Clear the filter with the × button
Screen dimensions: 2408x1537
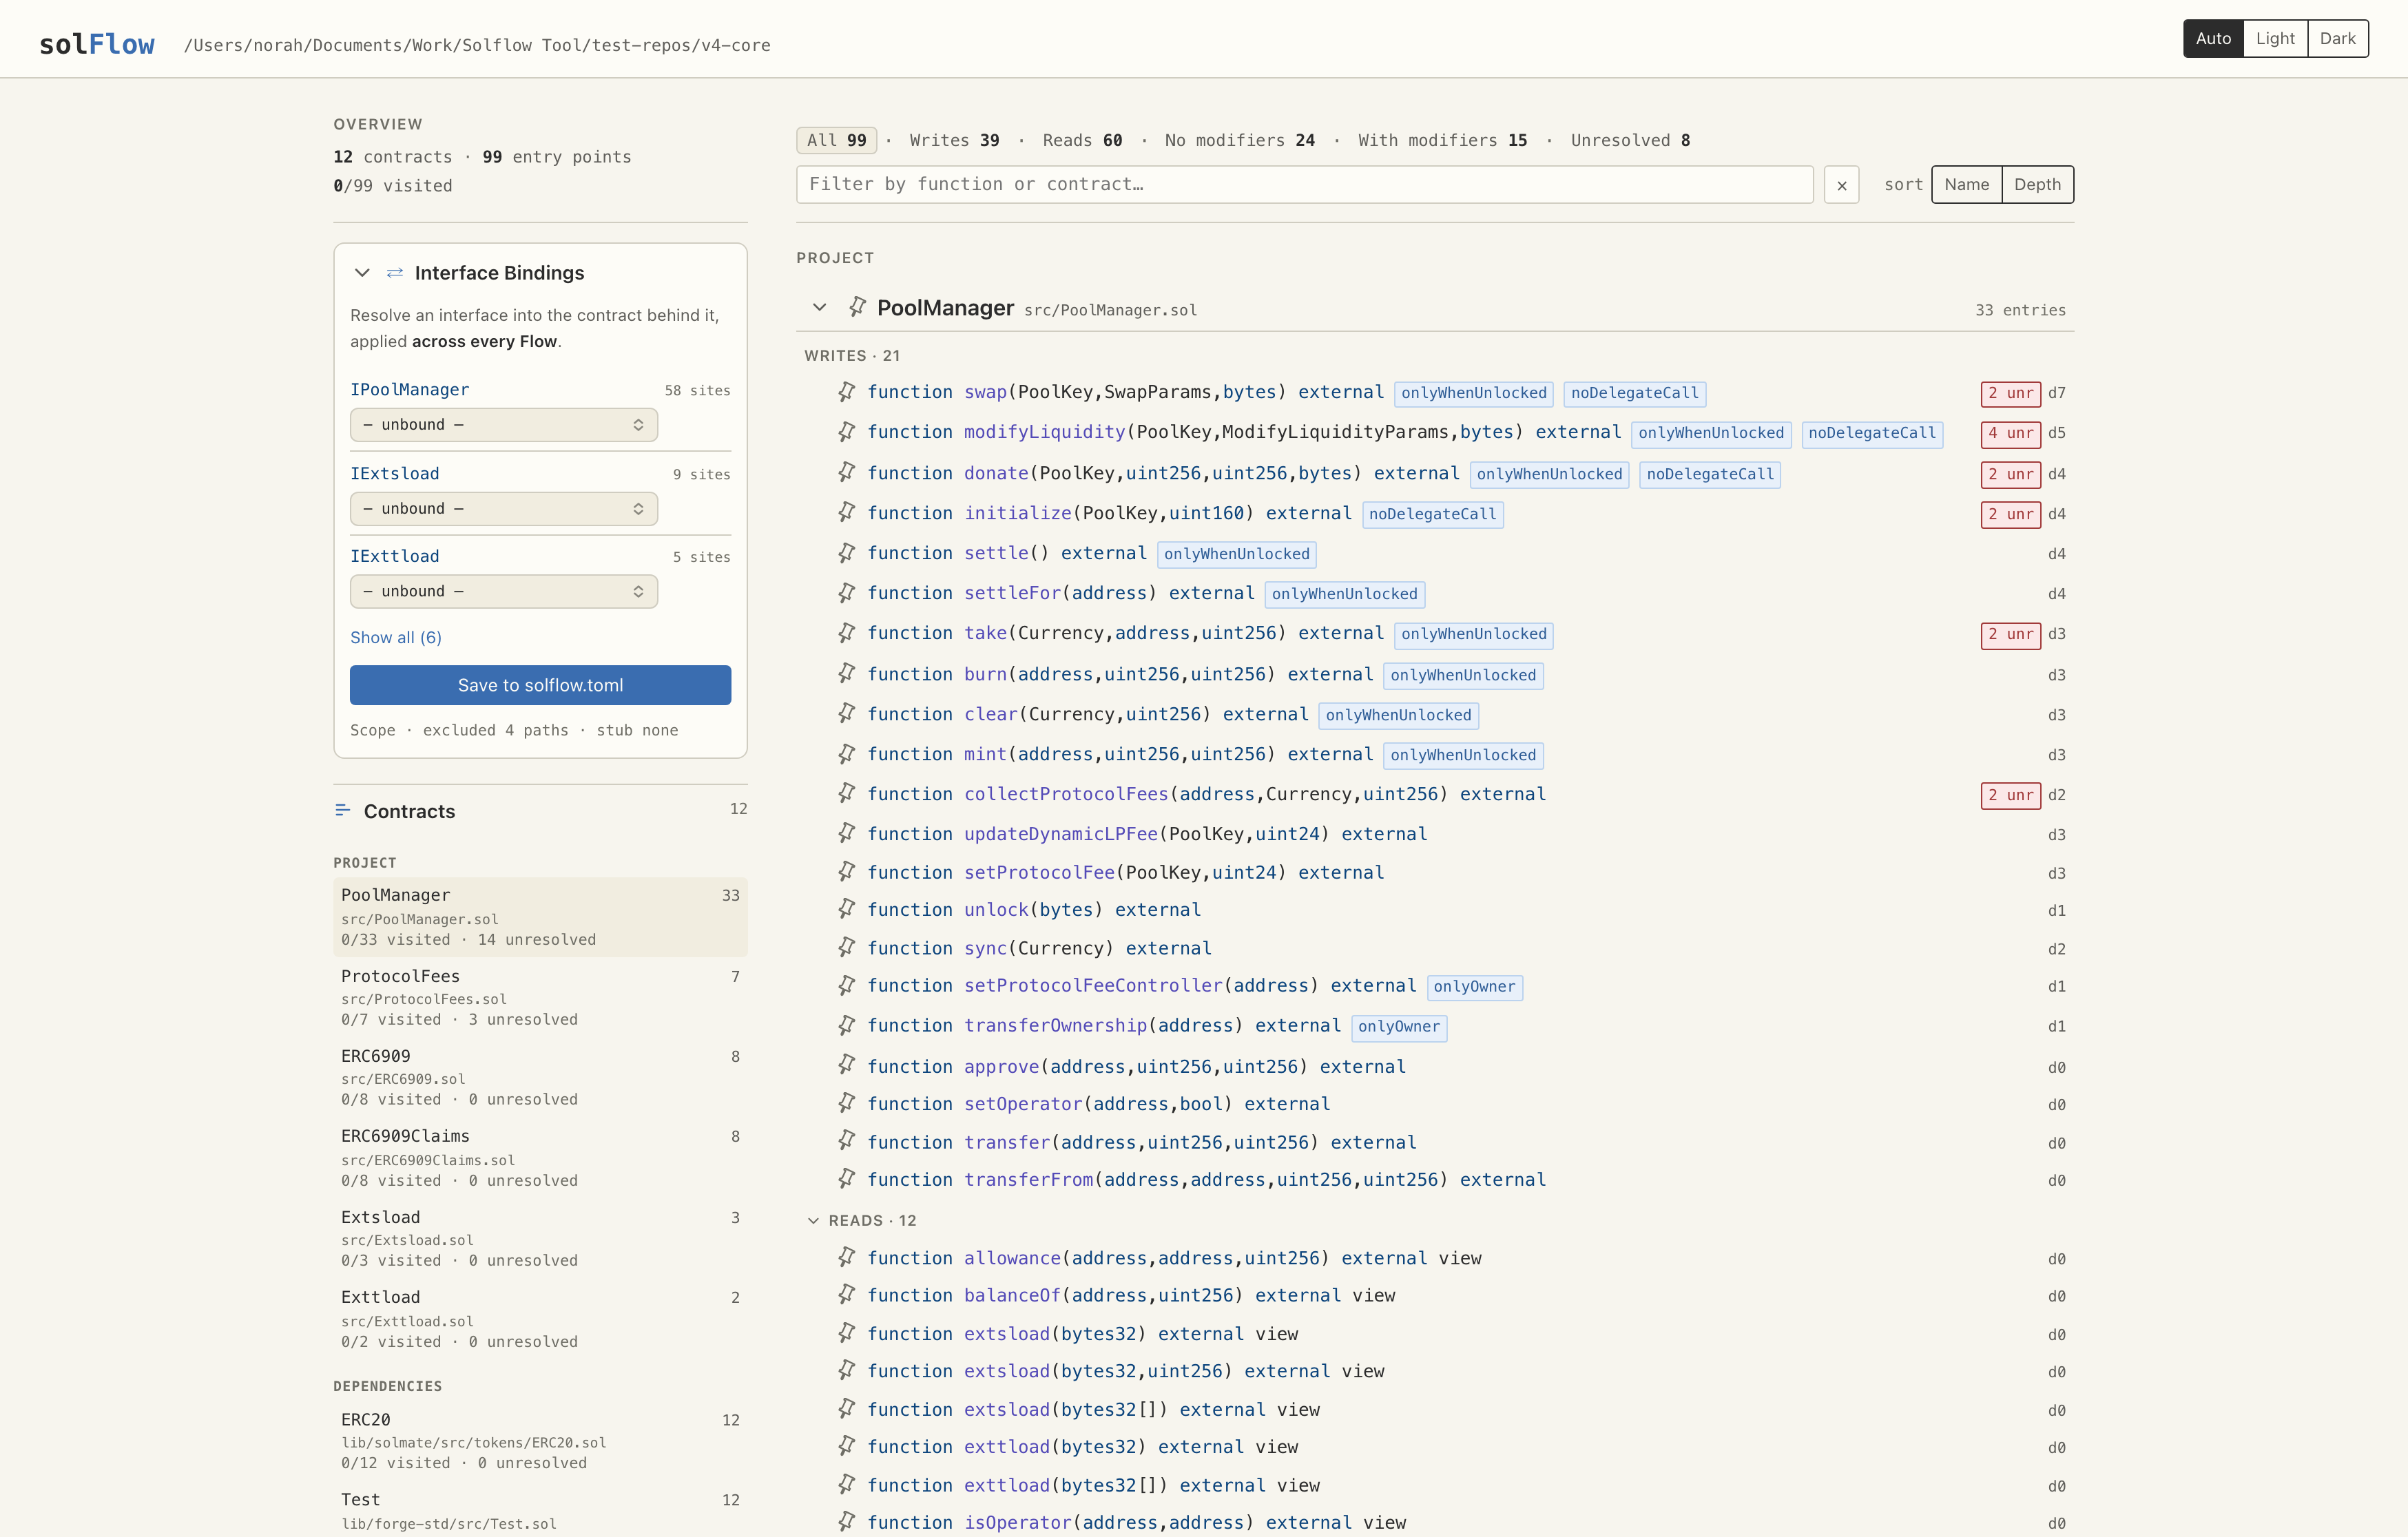tap(1841, 185)
